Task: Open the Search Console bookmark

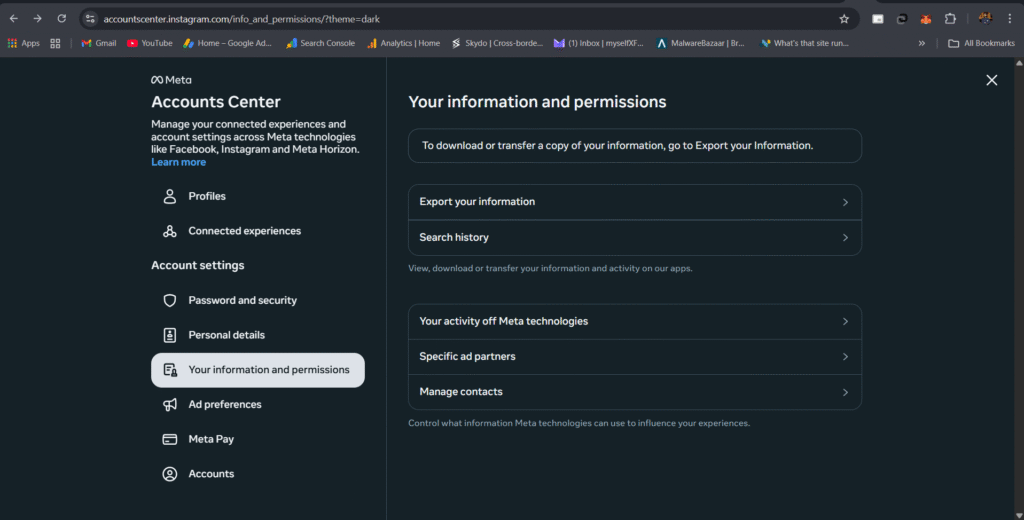Action: [x=320, y=43]
